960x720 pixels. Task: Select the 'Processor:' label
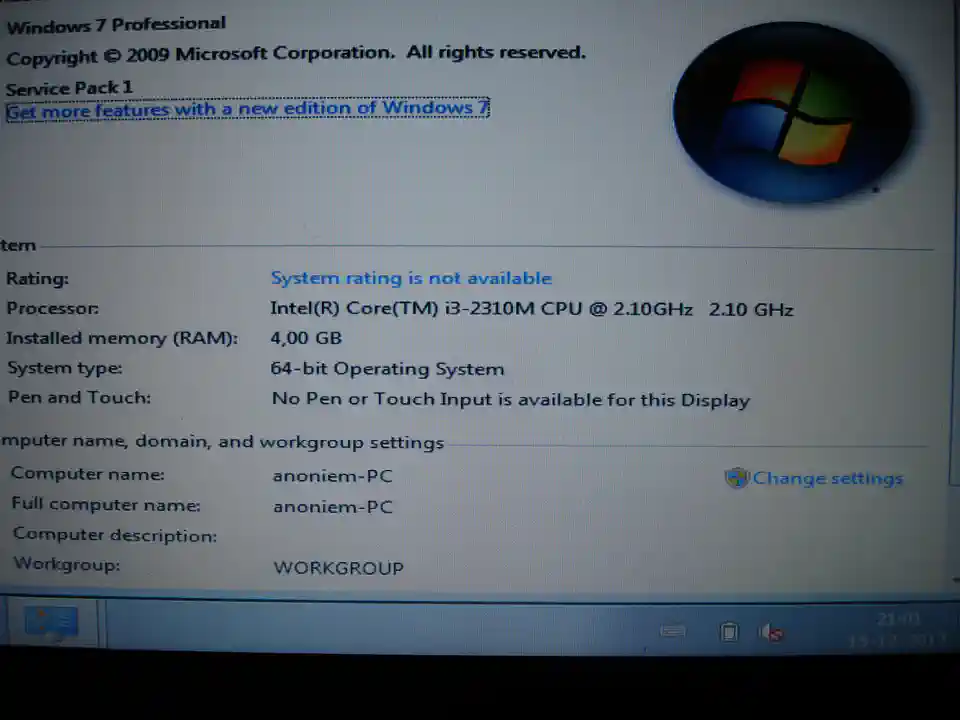(x=52, y=308)
